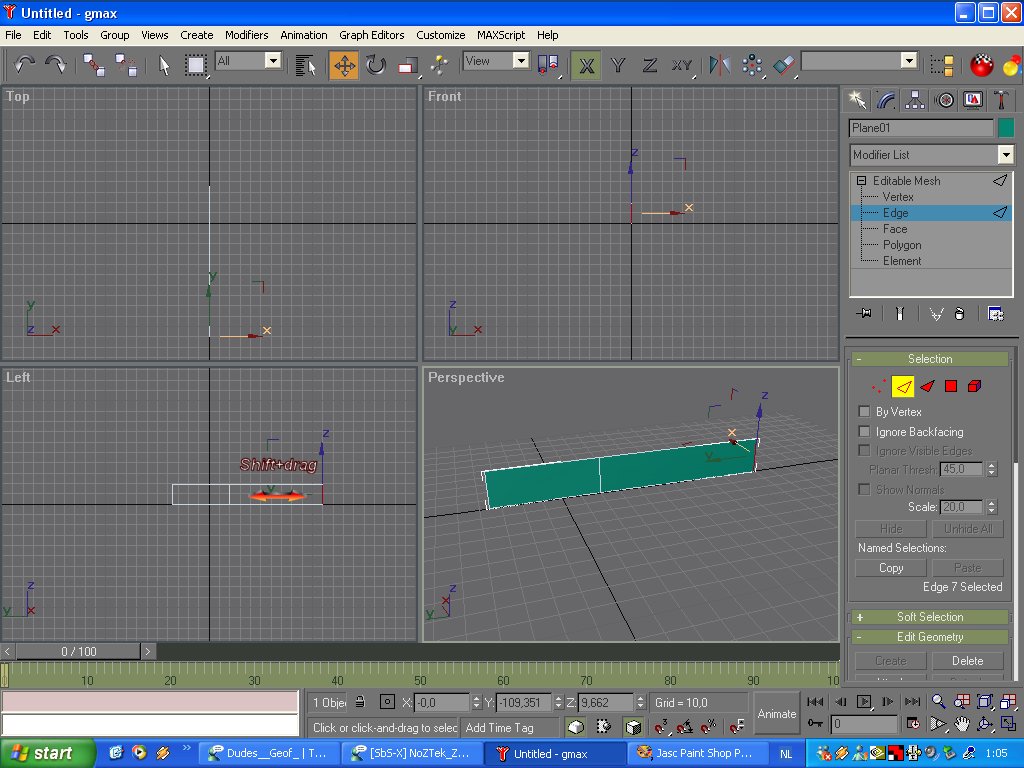Viewport: 1024px width, 768px height.
Task: Click the Mirror Selected Objects icon
Action: [x=720, y=65]
